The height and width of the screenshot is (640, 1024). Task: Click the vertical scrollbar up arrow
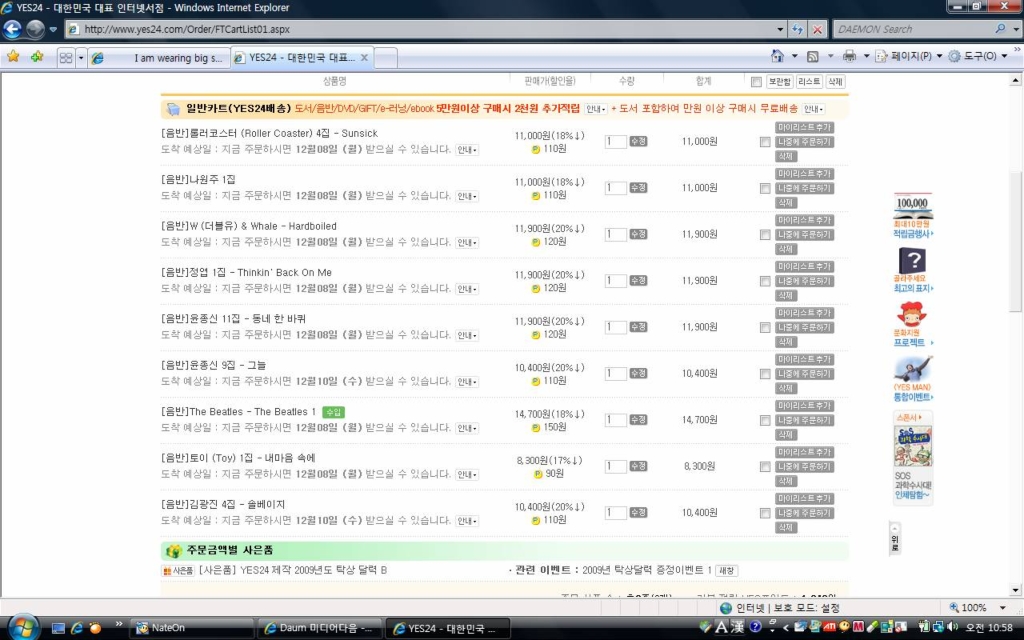tap(1015, 80)
